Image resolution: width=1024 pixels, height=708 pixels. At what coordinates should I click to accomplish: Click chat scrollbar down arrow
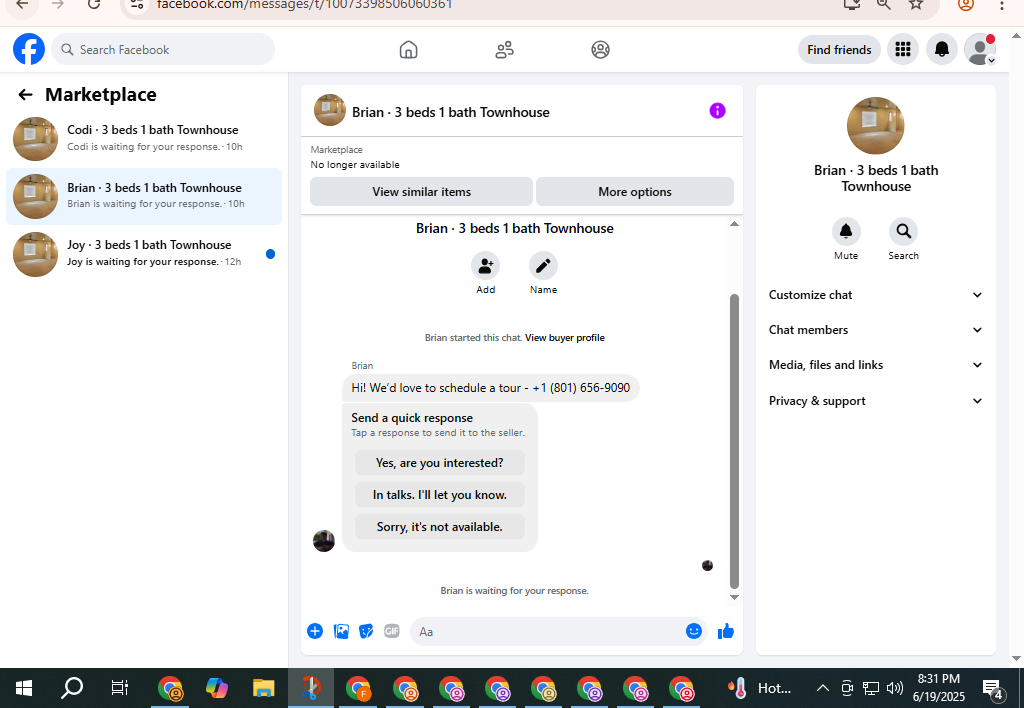[734, 597]
